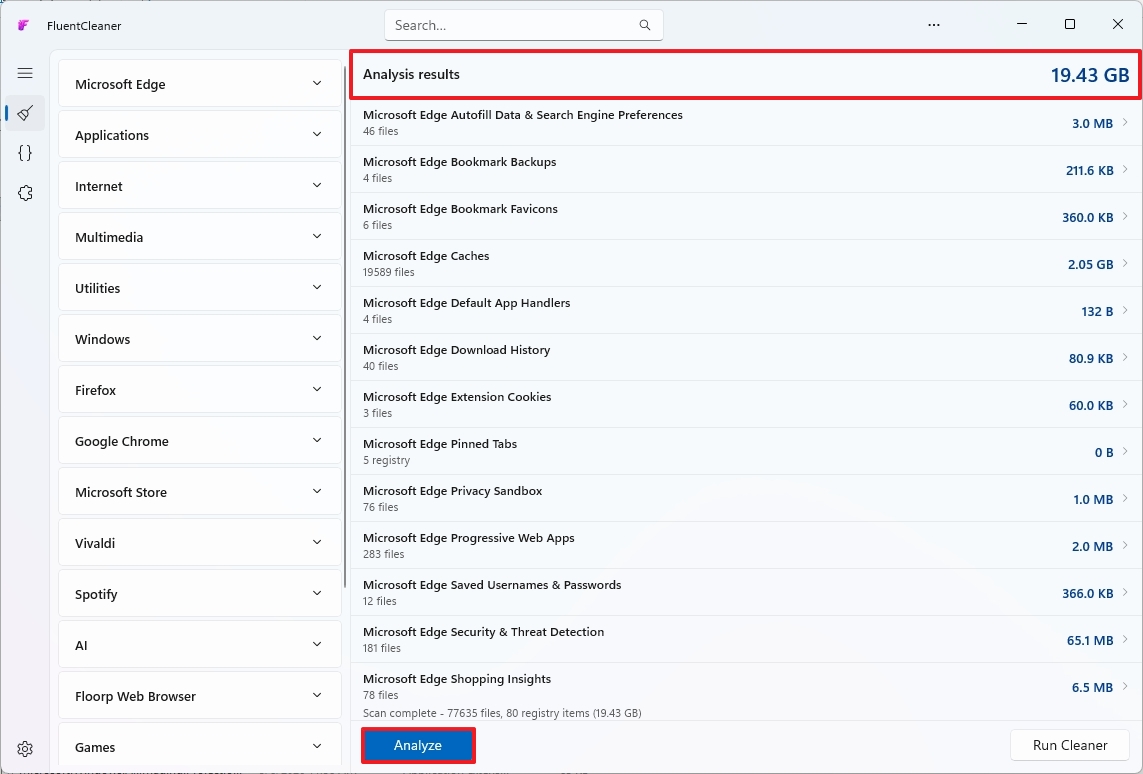
Task: Click the search magnifier icon
Action: (644, 25)
